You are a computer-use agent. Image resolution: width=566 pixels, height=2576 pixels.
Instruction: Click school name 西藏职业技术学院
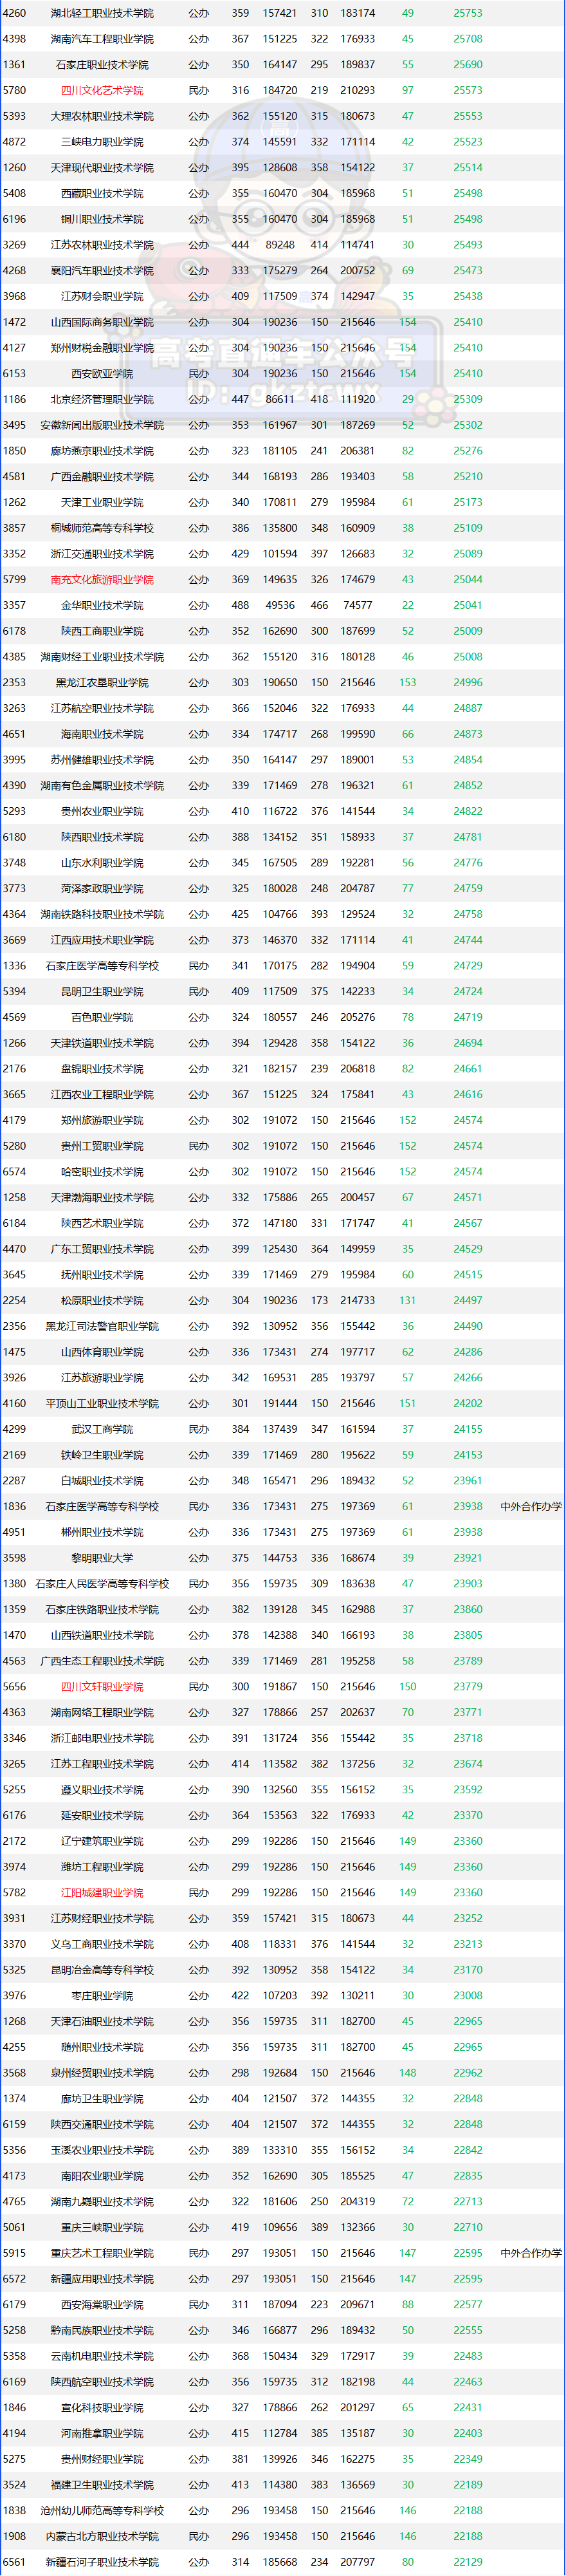coord(102,194)
